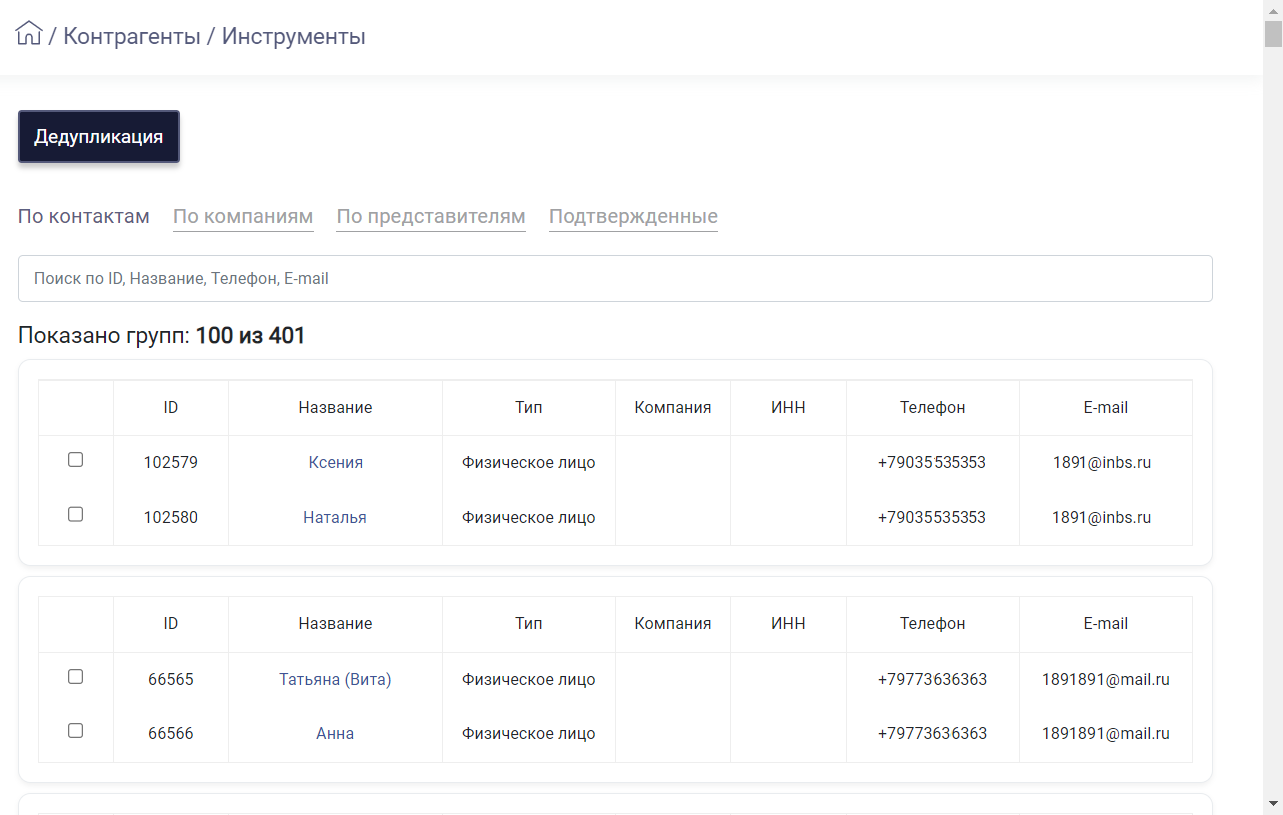The height and width of the screenshot is (815, 1283).
Task: Switch to the По компаниям tab
Action: point(243,217)
